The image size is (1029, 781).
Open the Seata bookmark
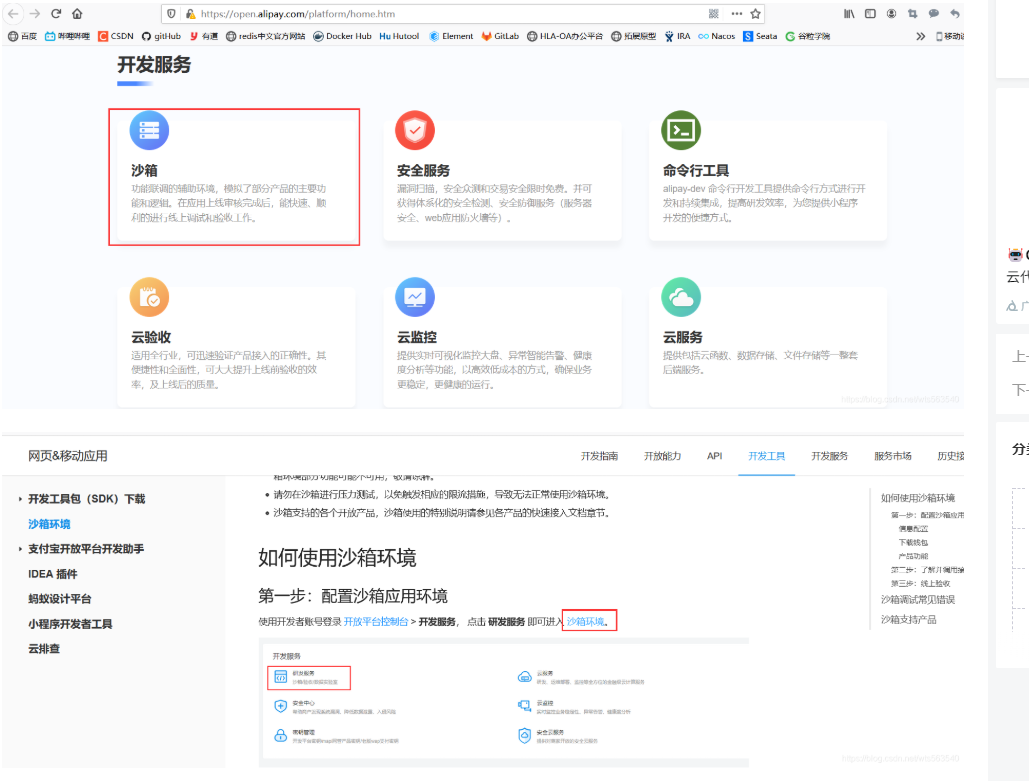tap(760, 36)
